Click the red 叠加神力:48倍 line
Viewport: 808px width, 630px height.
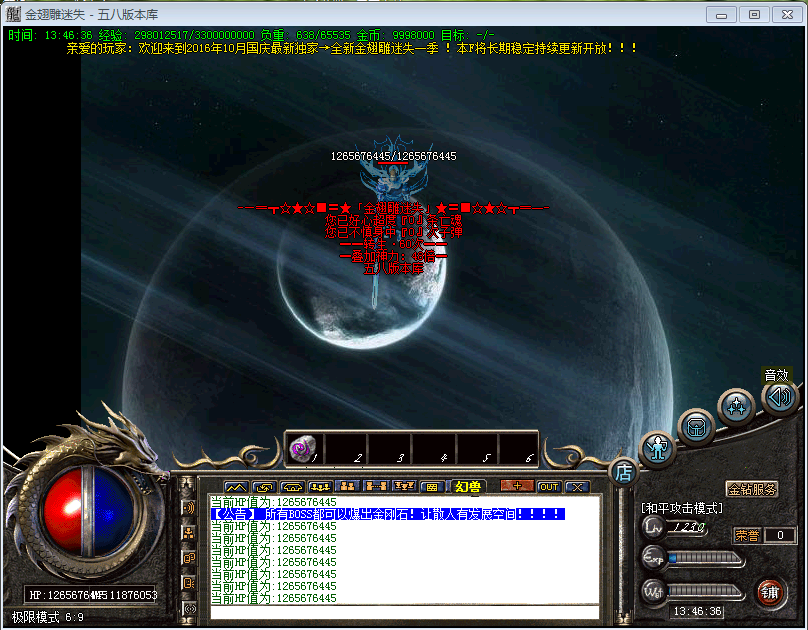point(393,256)
